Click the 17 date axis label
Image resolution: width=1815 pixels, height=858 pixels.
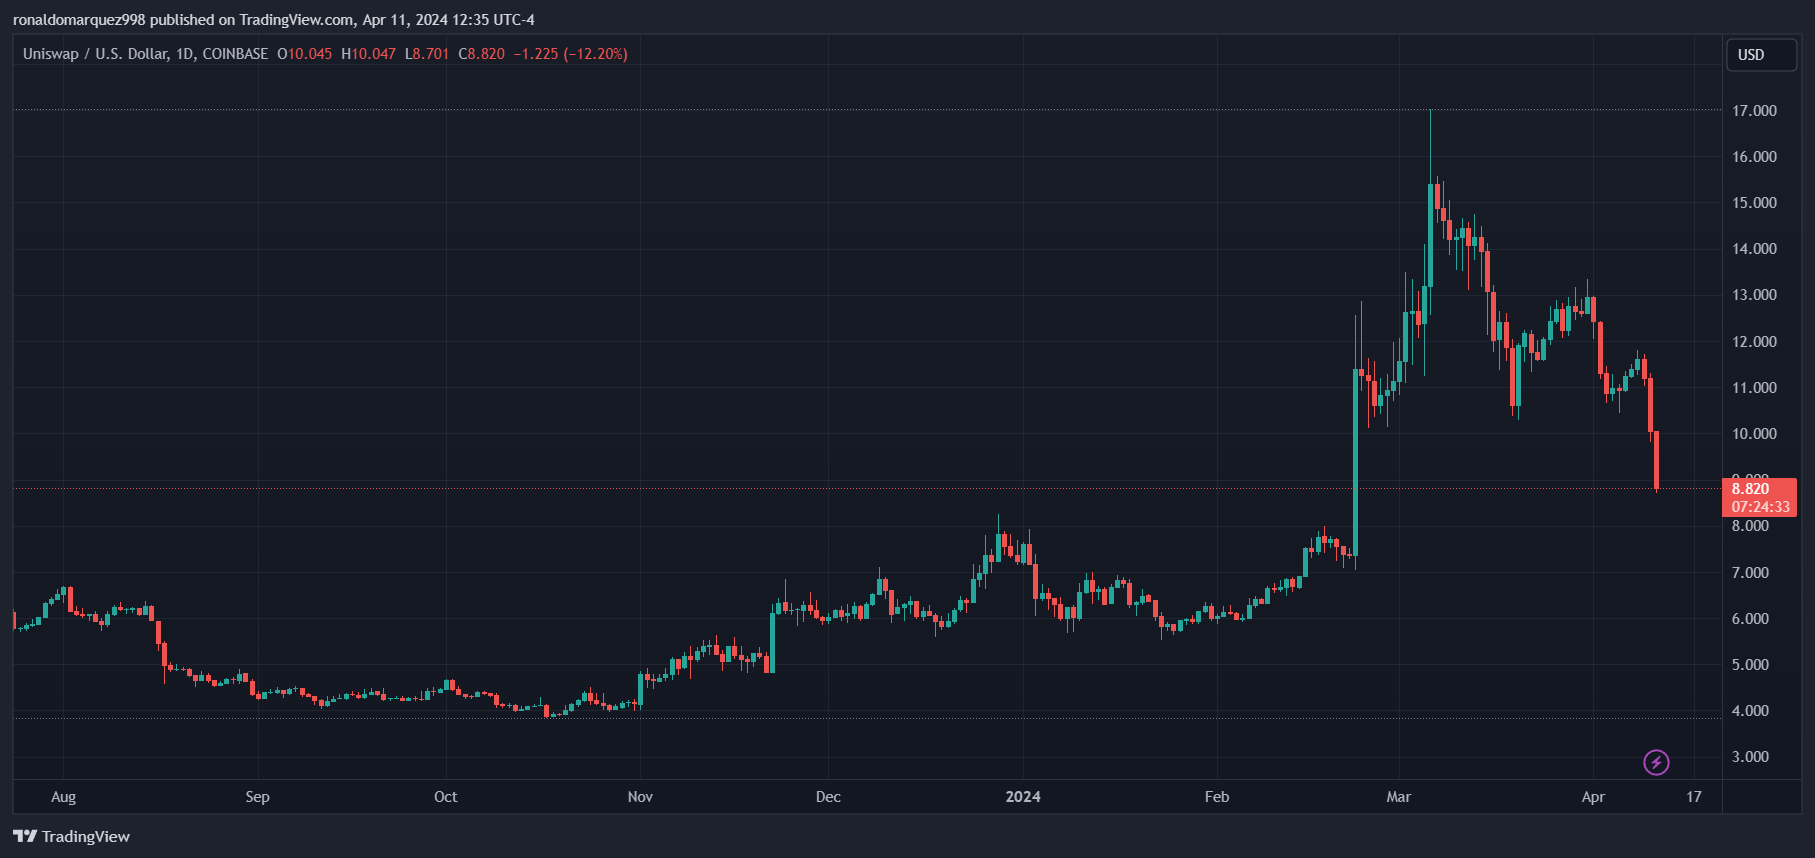point(1694,797)
